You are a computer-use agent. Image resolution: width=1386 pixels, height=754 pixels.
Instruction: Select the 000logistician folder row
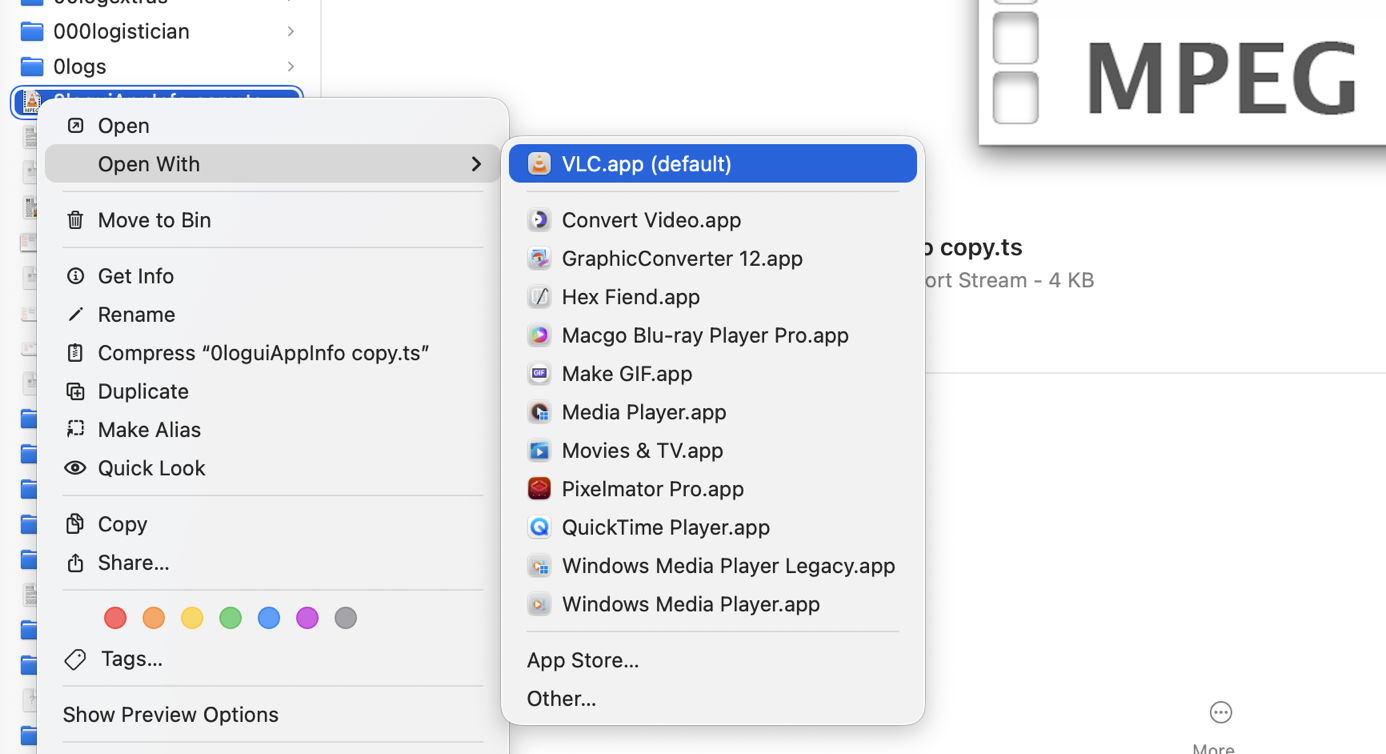click(157, 31)
